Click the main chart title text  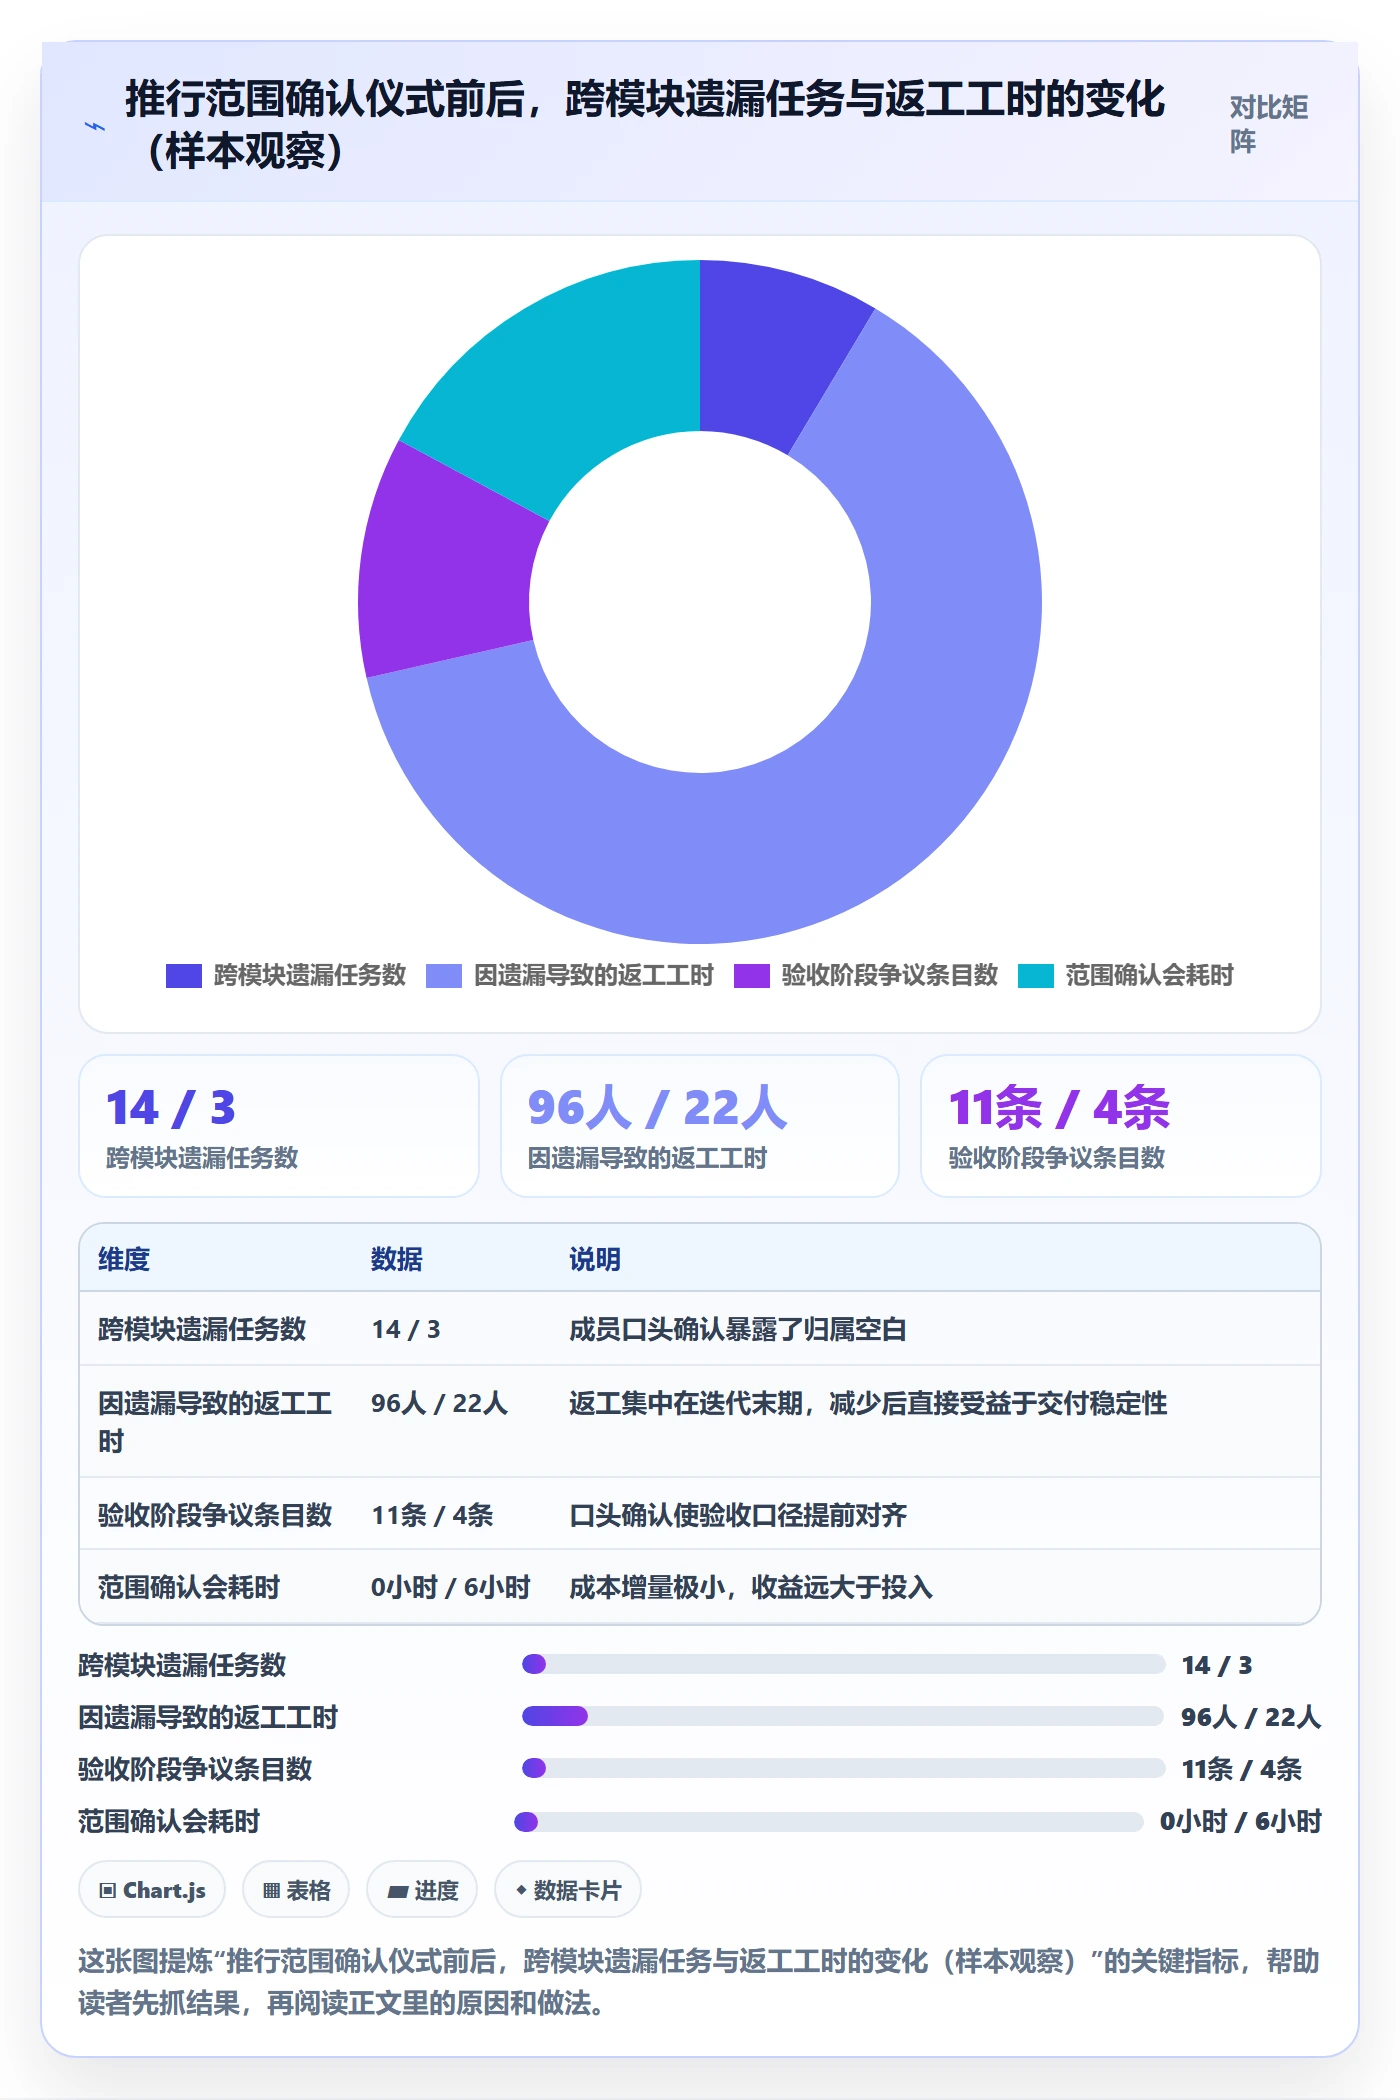pyautogui.click(x=645, y=125)
